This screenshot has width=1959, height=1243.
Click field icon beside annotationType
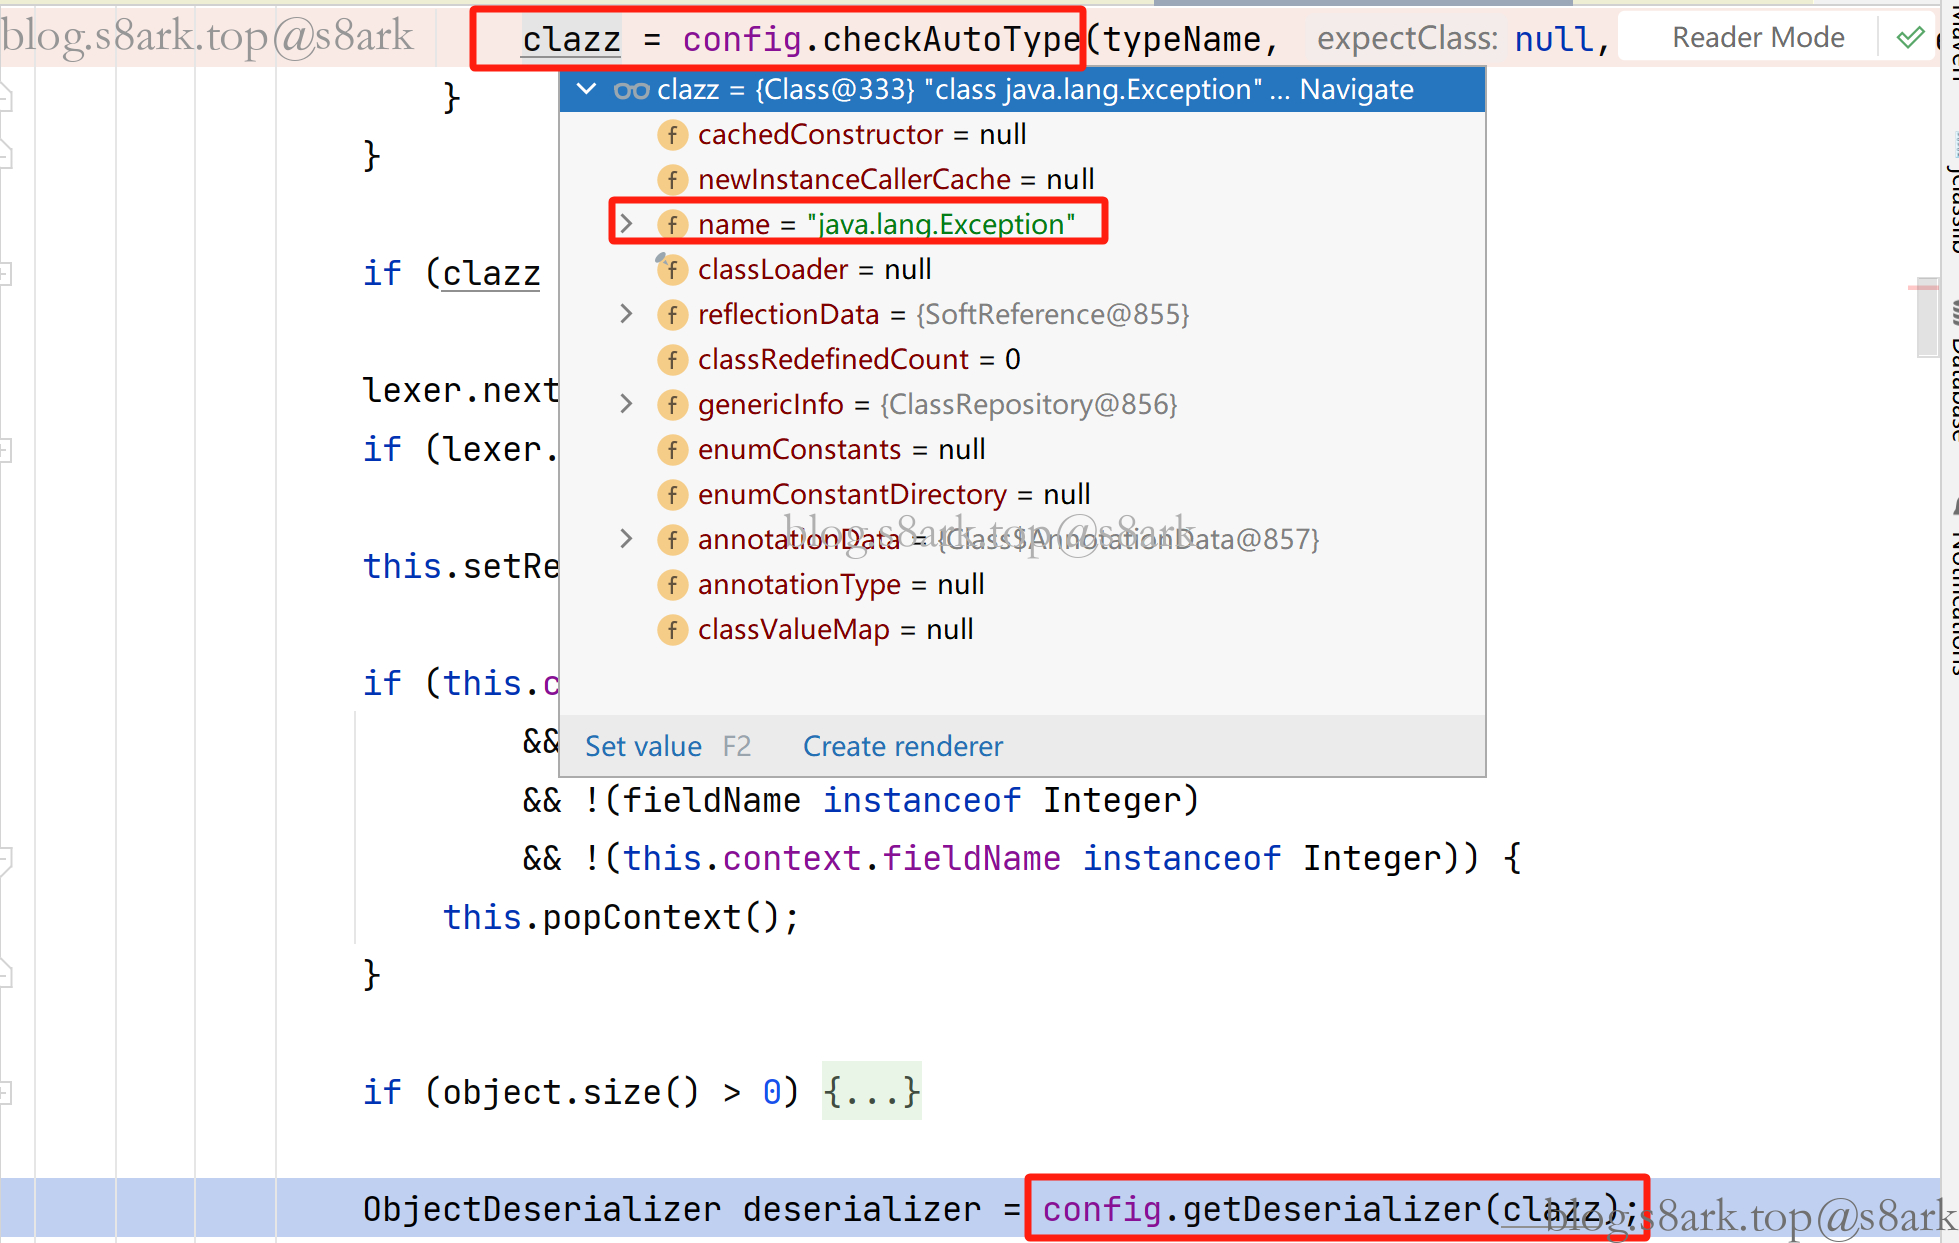point(672,585)
